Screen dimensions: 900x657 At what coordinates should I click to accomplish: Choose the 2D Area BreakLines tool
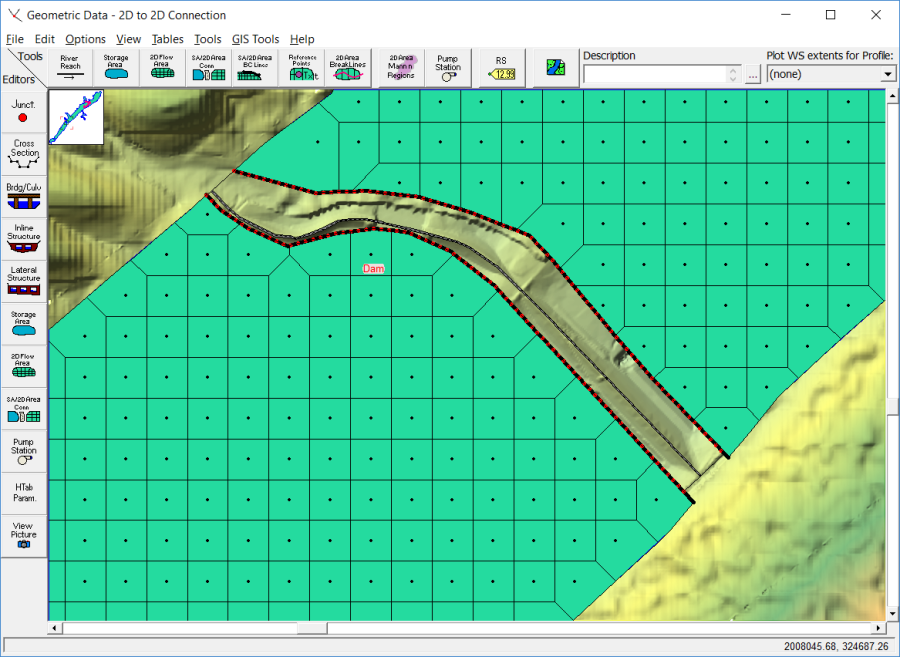pos(347,68)
